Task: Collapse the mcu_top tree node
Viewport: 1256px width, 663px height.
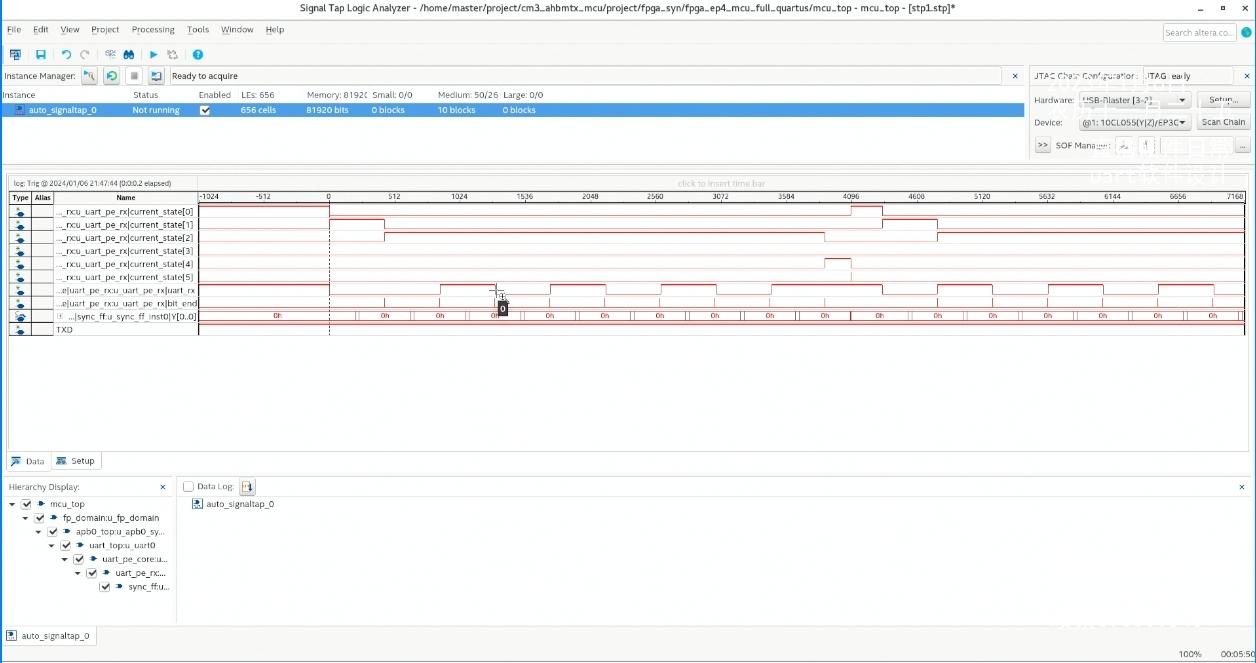Action: pyautogui.click(x=12, y=504)
